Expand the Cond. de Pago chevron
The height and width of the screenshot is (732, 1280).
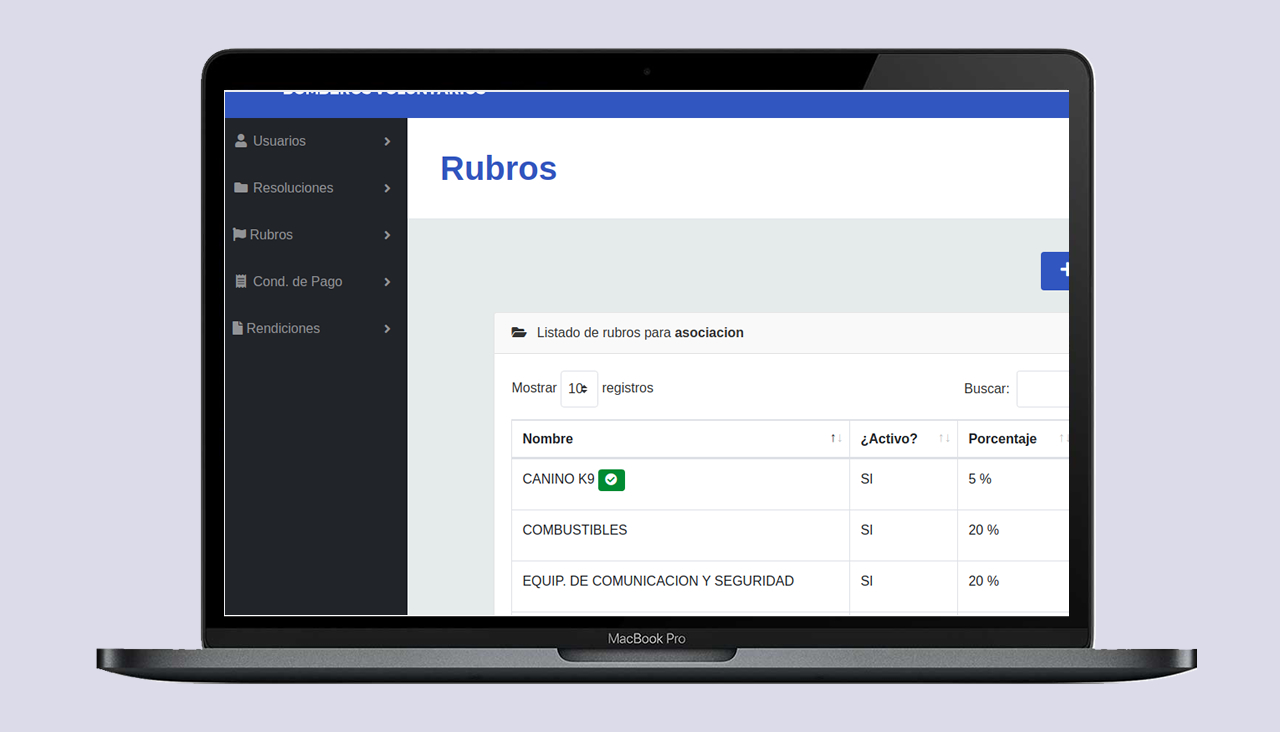click(x=387, y=283)
